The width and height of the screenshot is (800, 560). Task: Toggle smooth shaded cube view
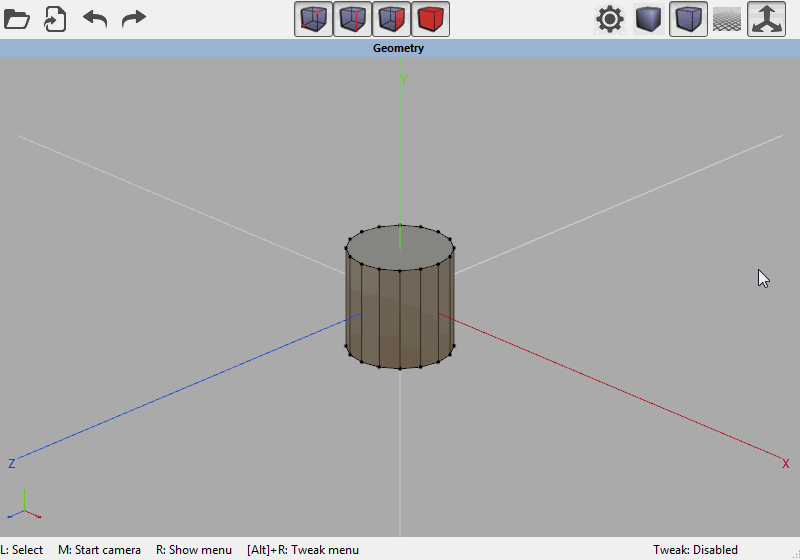[x=648, y=19]
